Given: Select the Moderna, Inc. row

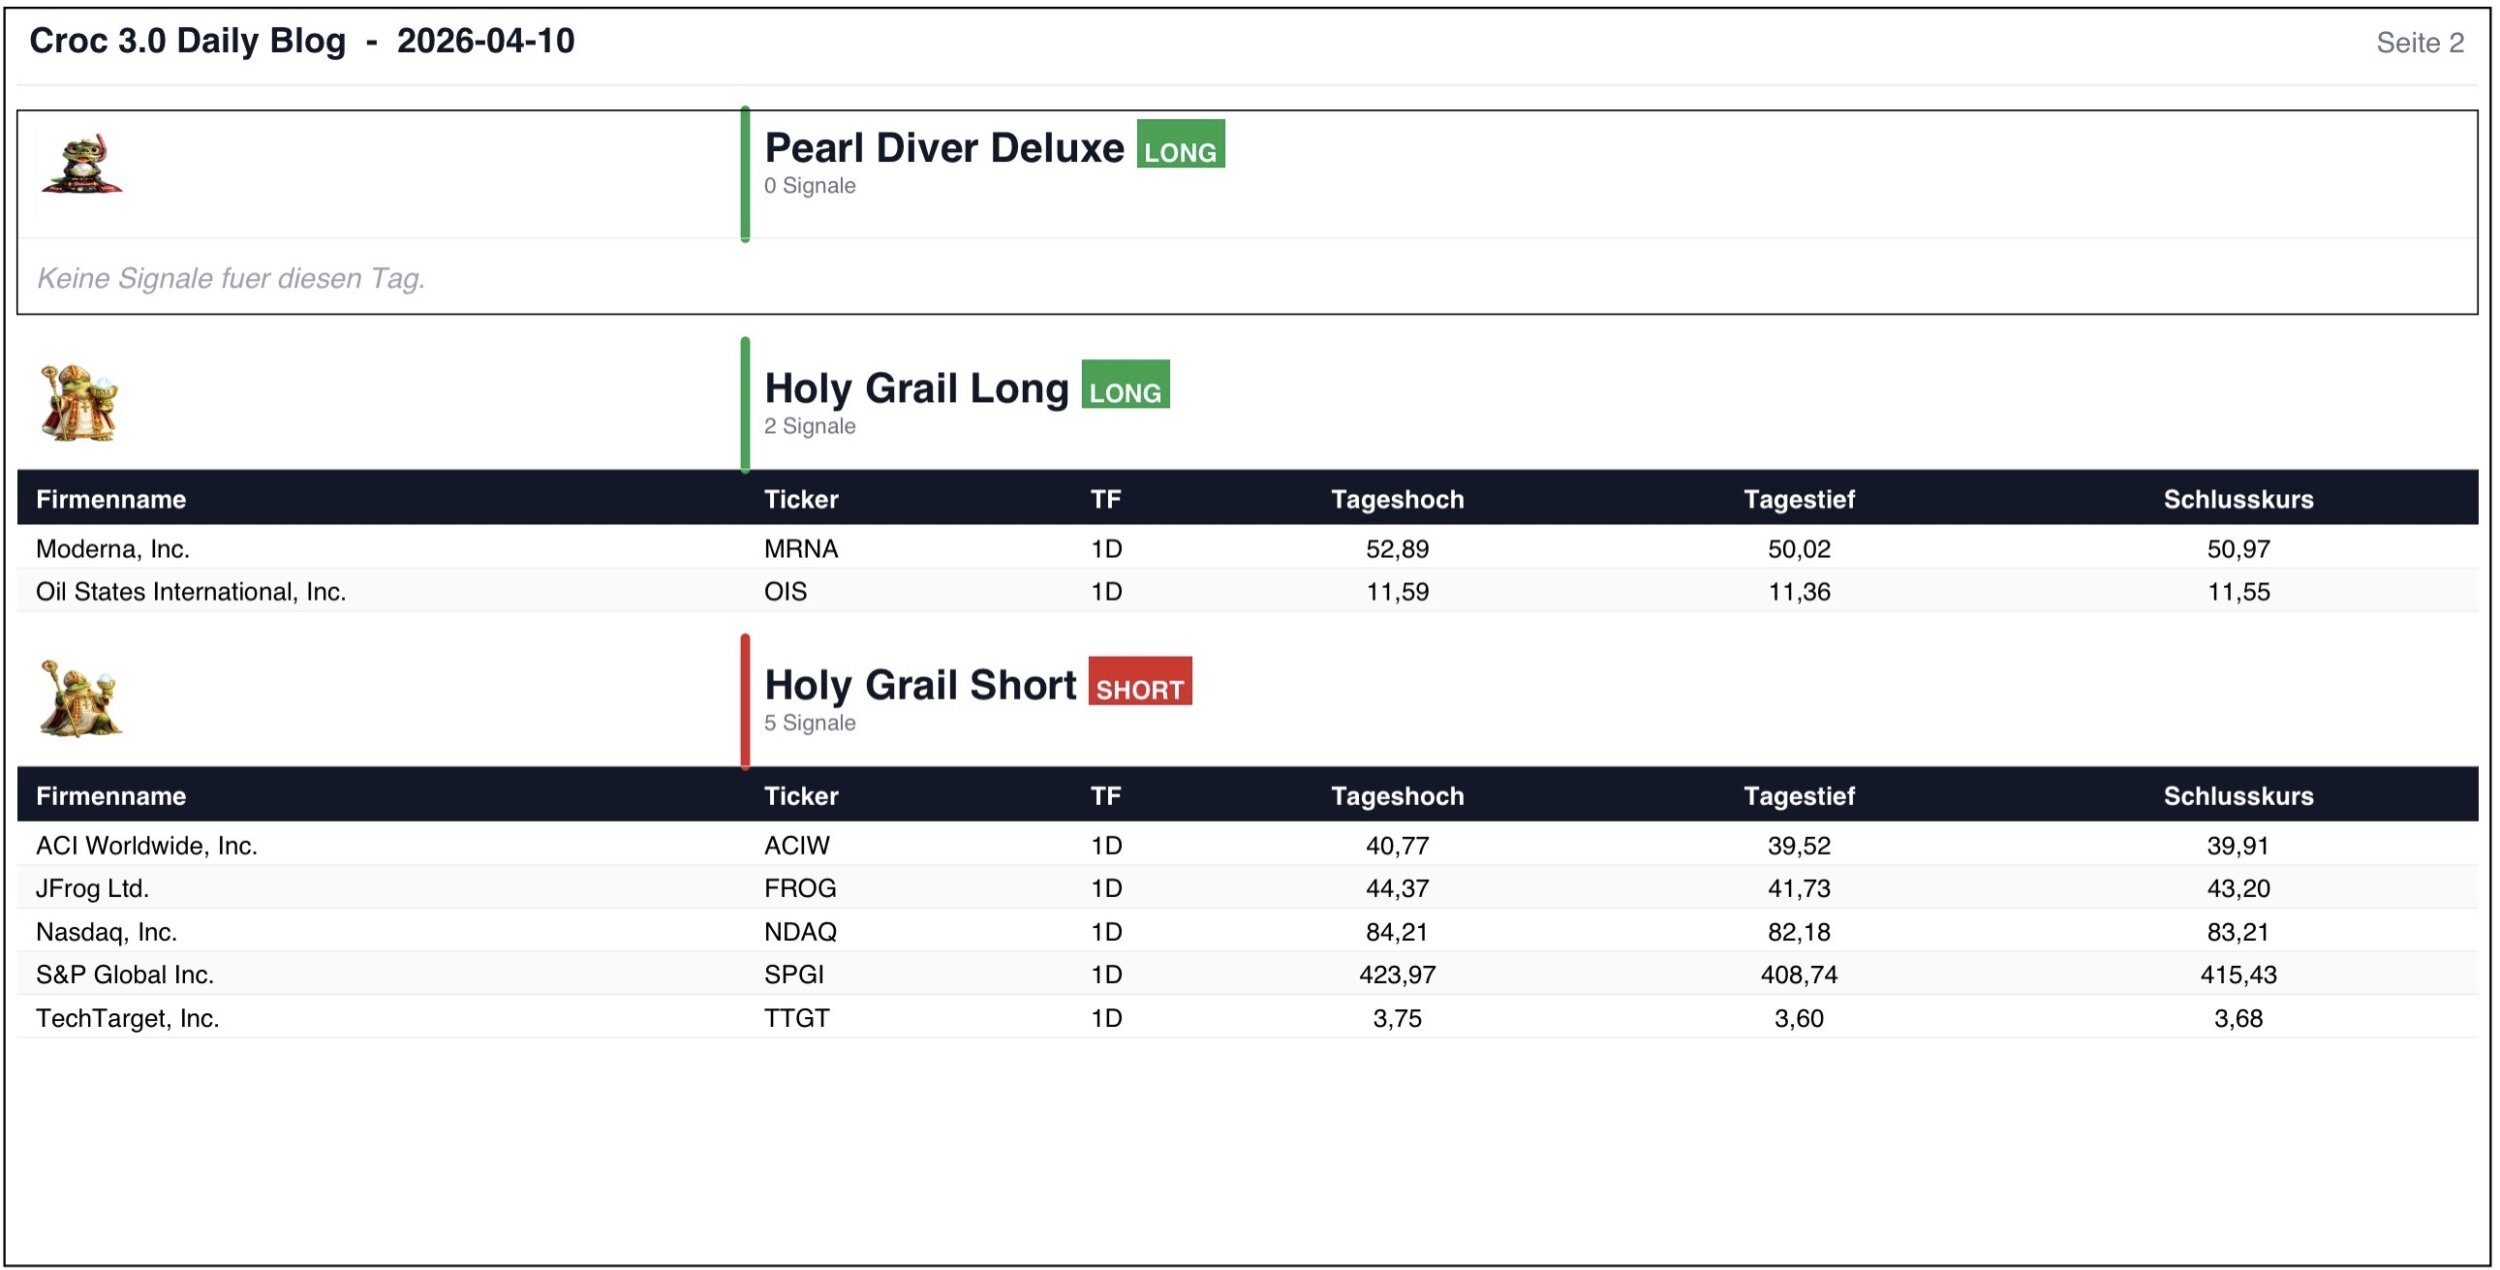Looking at the screenshot, I should (113, 549).
